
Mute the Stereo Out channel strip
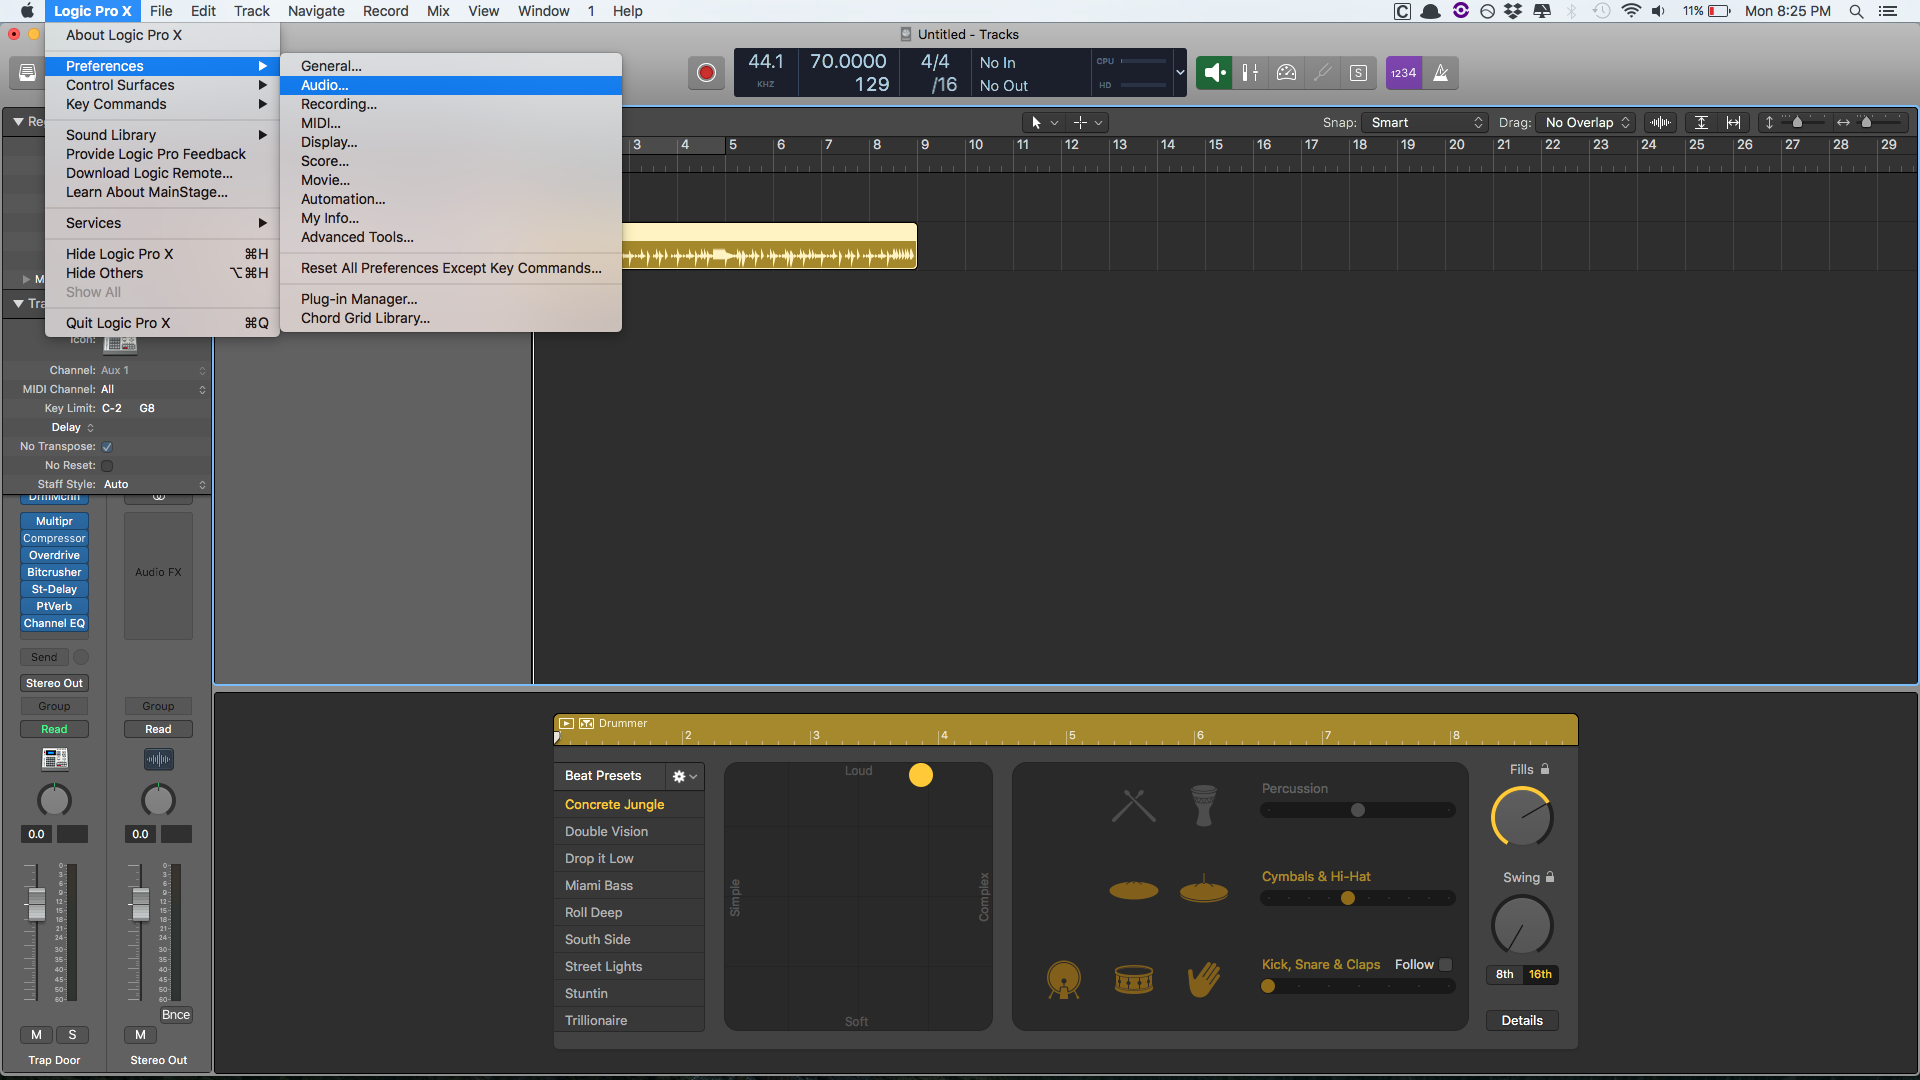click(140, 1035)
